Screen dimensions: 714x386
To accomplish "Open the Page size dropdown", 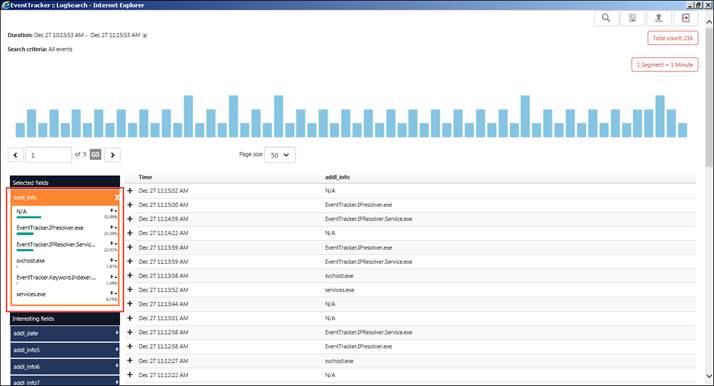I will pos(280,155).
